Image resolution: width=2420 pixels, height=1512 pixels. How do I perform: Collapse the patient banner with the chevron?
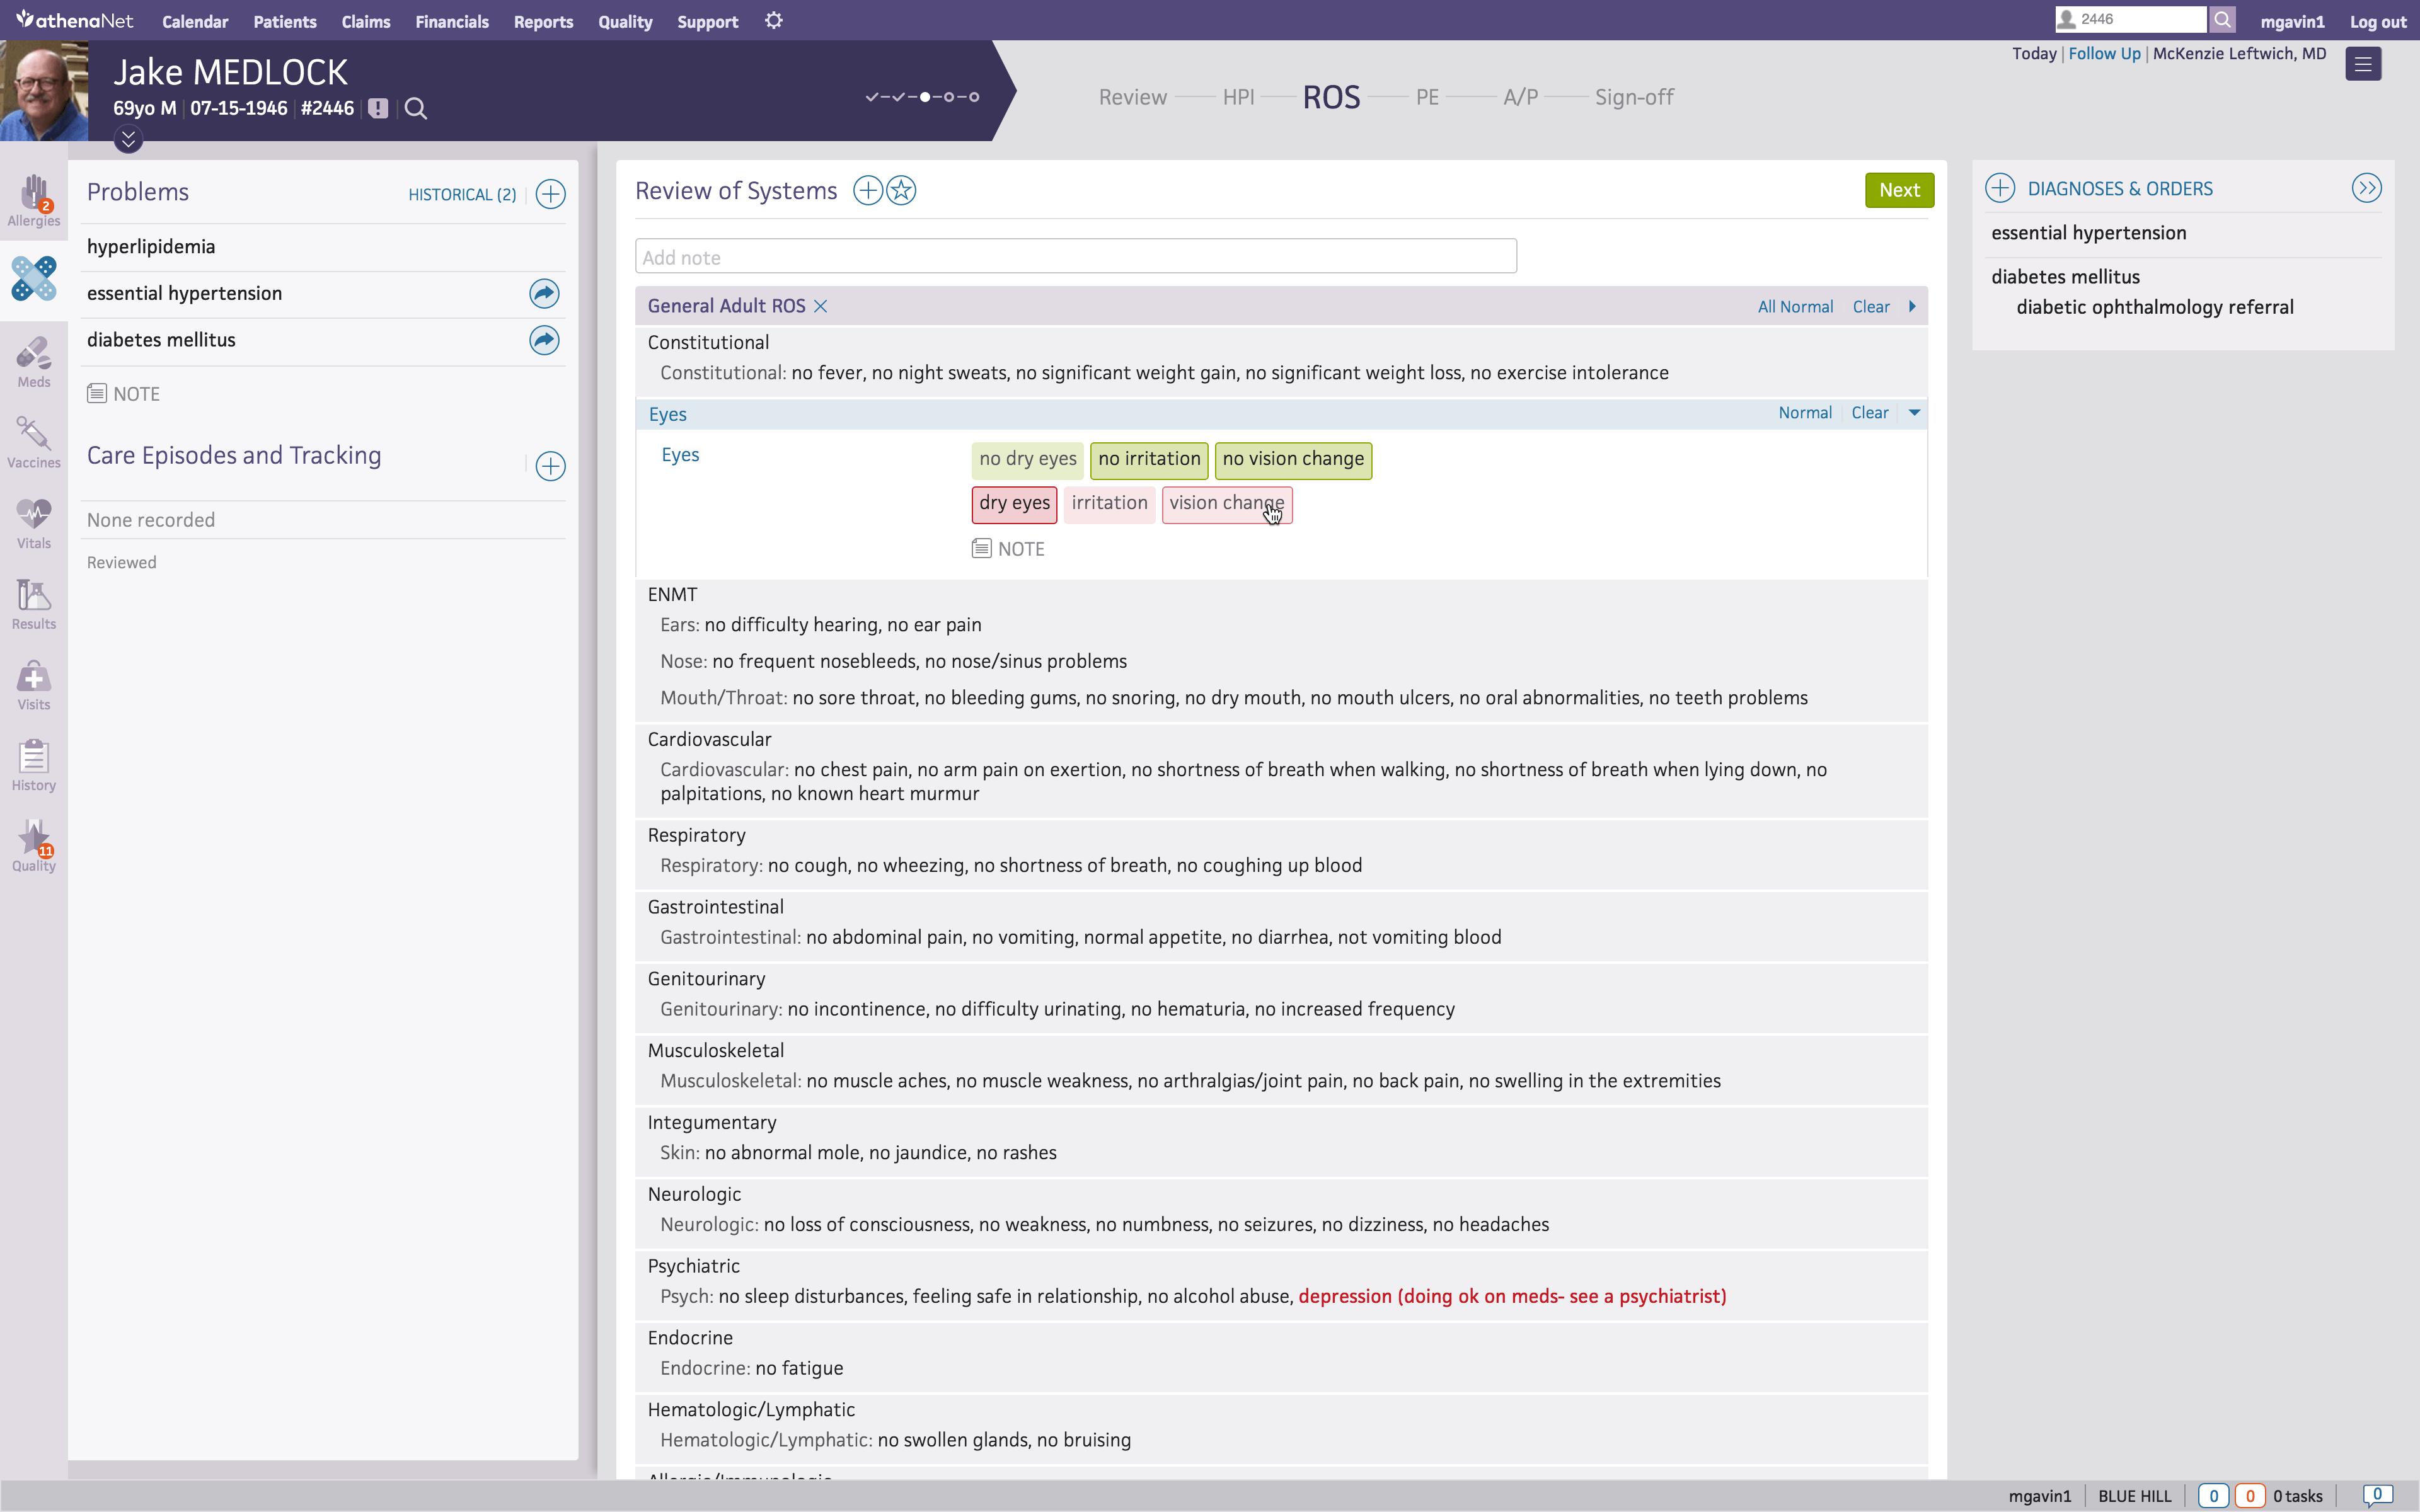pos(128,140)
